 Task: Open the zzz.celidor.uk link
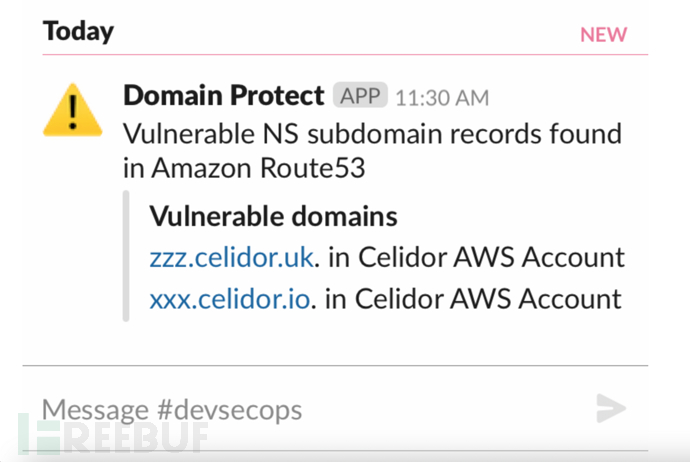pyautogui.click(x=230, y=257)
